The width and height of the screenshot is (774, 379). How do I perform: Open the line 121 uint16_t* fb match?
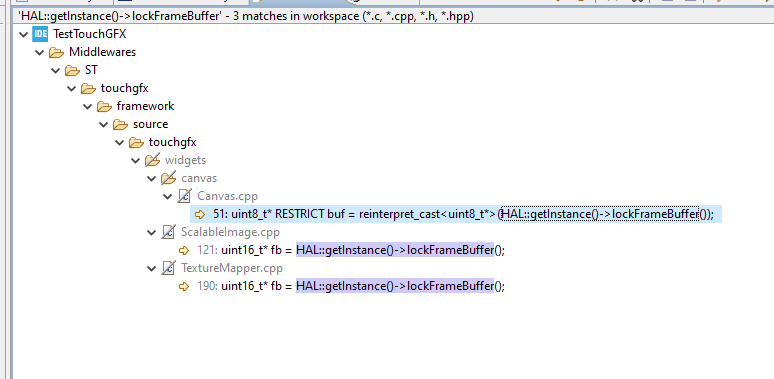click(x=351, y=250)
